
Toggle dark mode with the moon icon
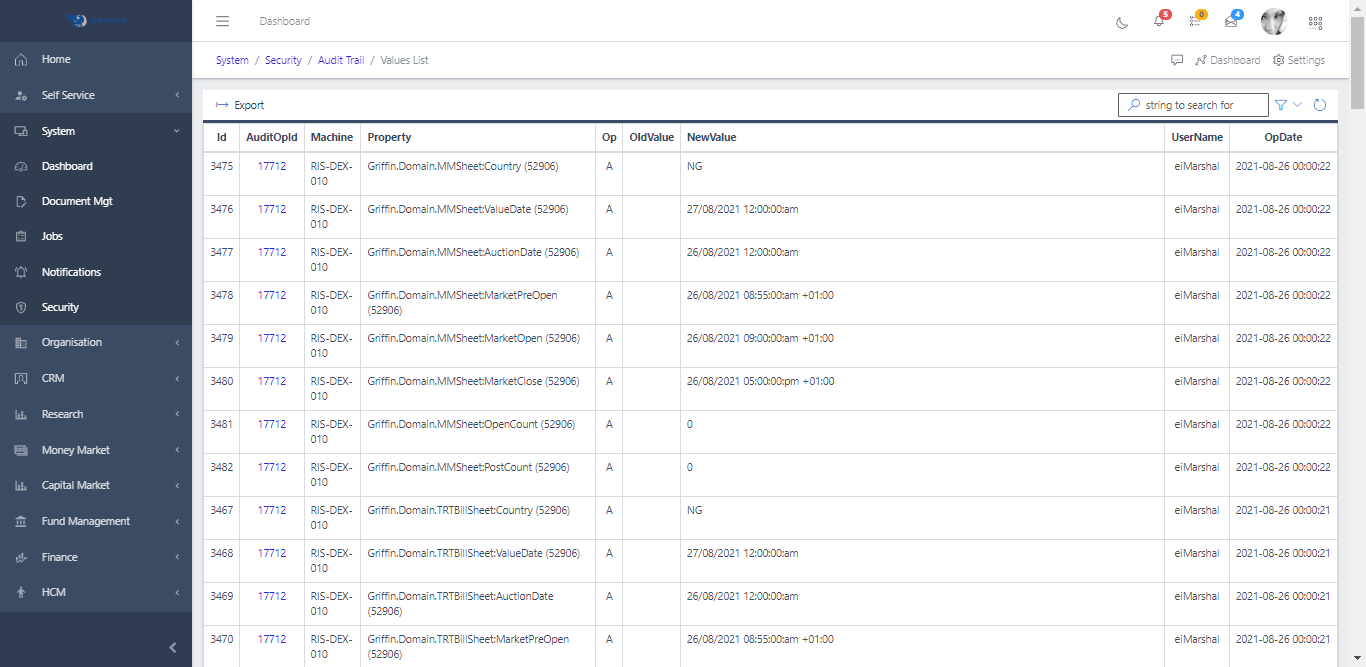(1121, 22)
